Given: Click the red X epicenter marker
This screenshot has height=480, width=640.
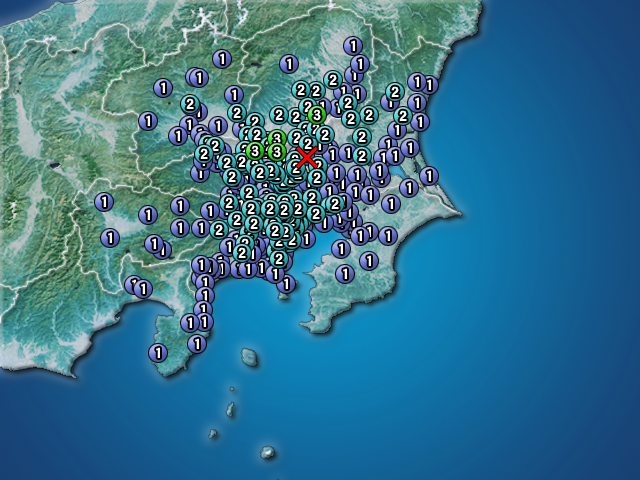Looking at the screenshot, I should pyautogui.click(x=307, y=157).
